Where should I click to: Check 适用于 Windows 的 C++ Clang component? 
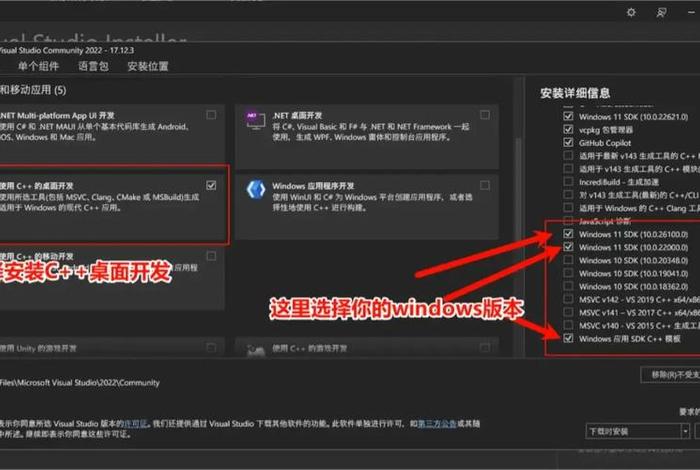[x=568, y=208]
